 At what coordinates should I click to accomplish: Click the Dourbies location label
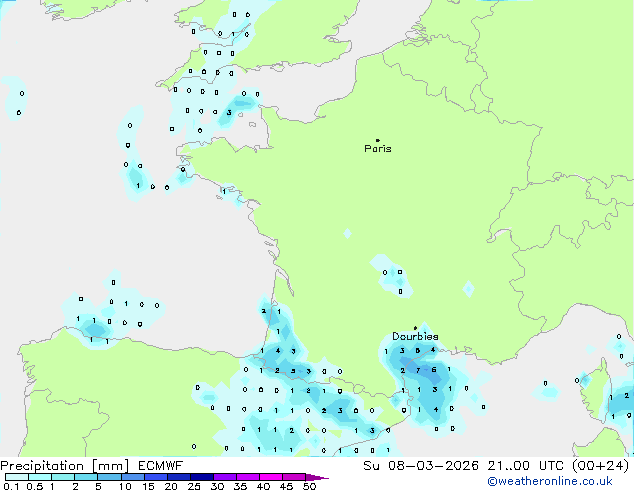click(415, 336)
